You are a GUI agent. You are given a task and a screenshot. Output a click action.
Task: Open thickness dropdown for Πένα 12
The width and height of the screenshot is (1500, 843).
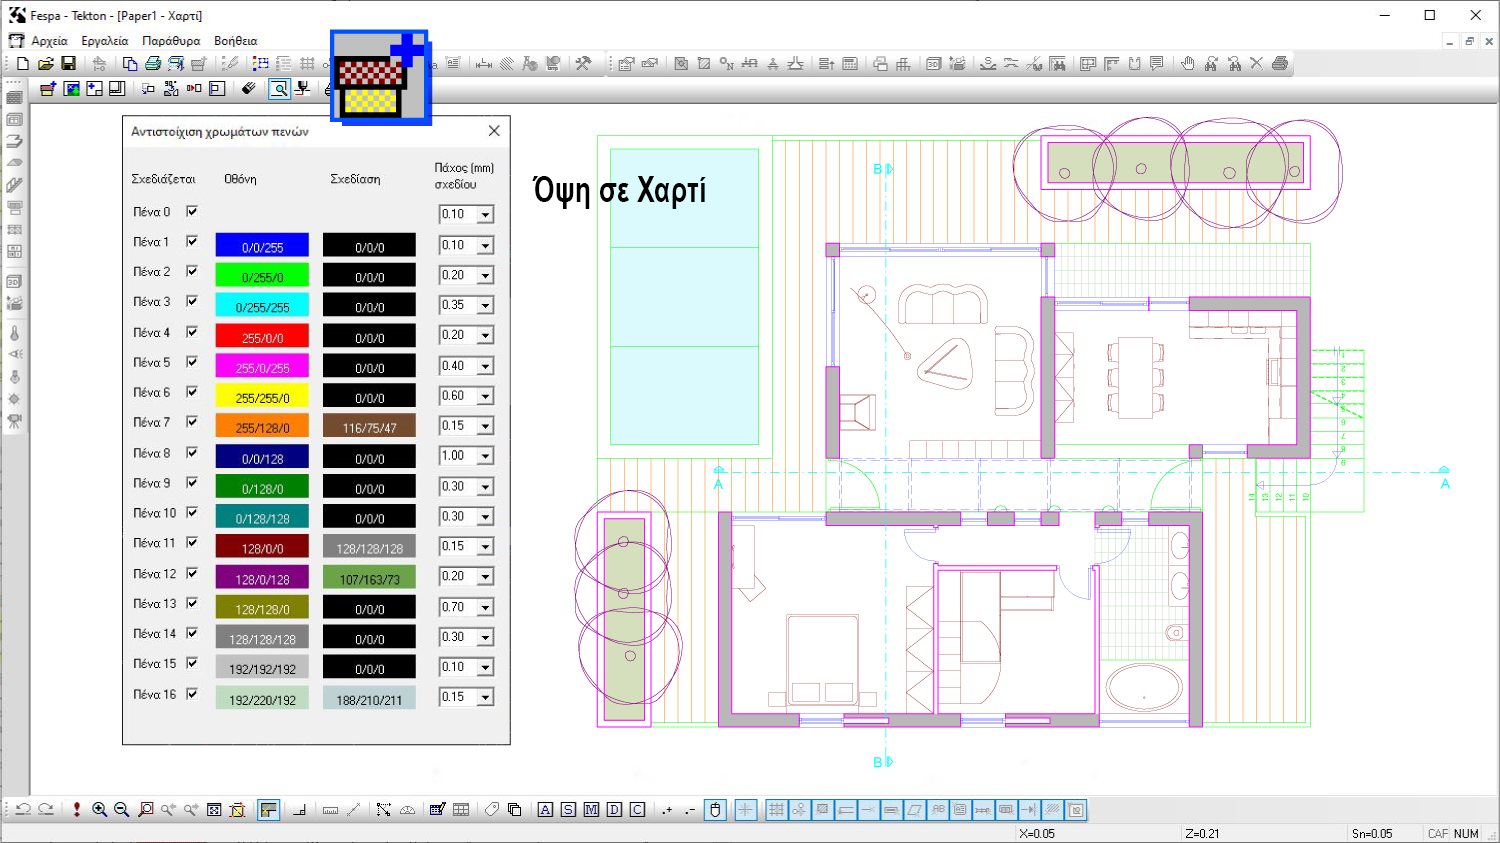click(x=485, y=577)
